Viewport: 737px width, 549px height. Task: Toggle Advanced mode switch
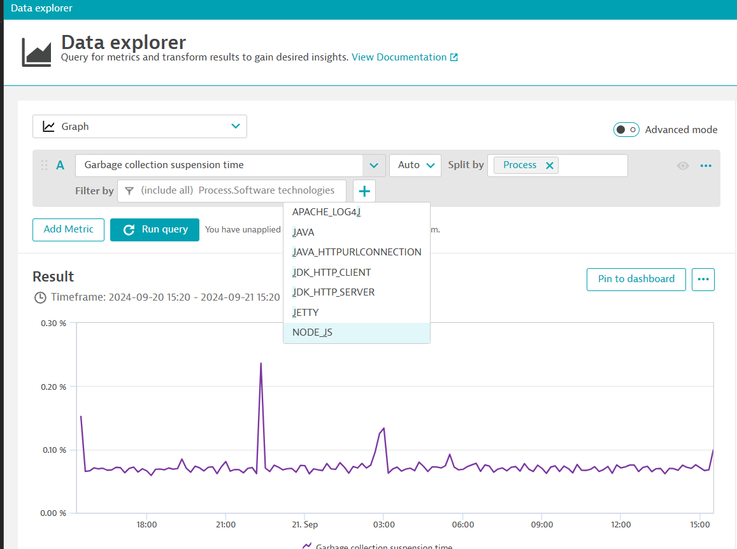click(x=626, y=130)
